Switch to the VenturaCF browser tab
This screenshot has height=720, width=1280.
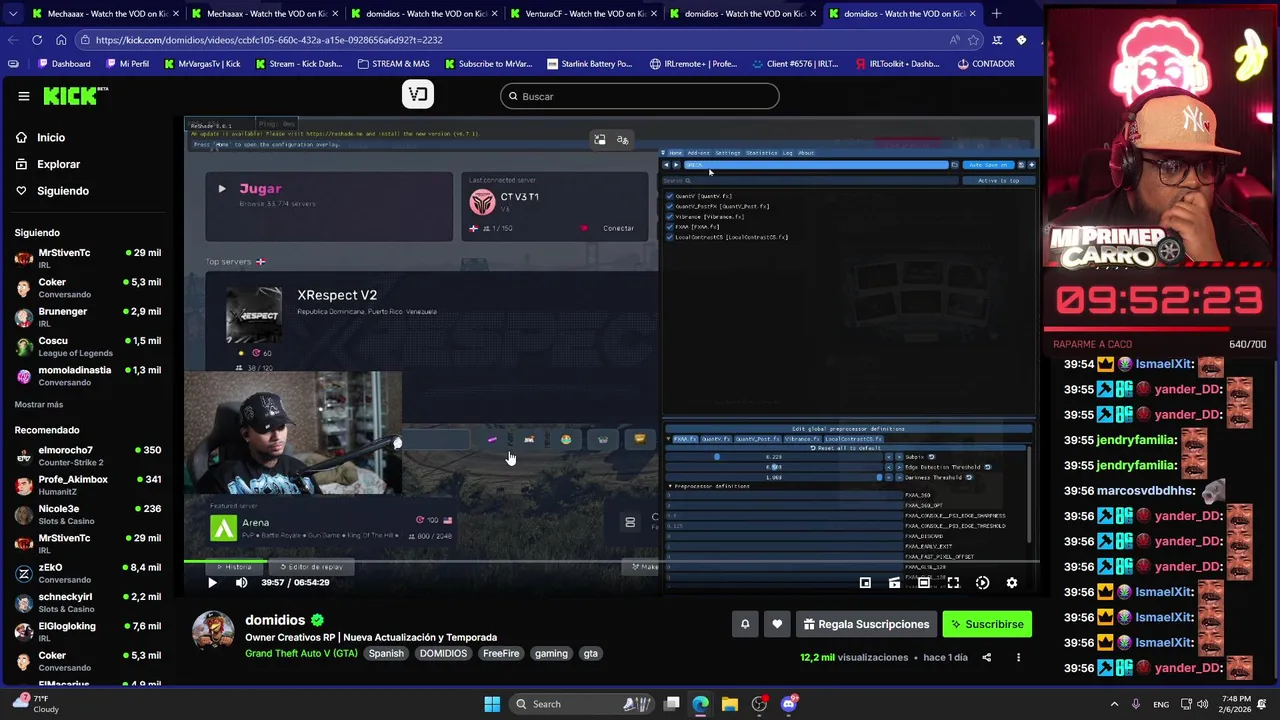click(x=582, y=14)
